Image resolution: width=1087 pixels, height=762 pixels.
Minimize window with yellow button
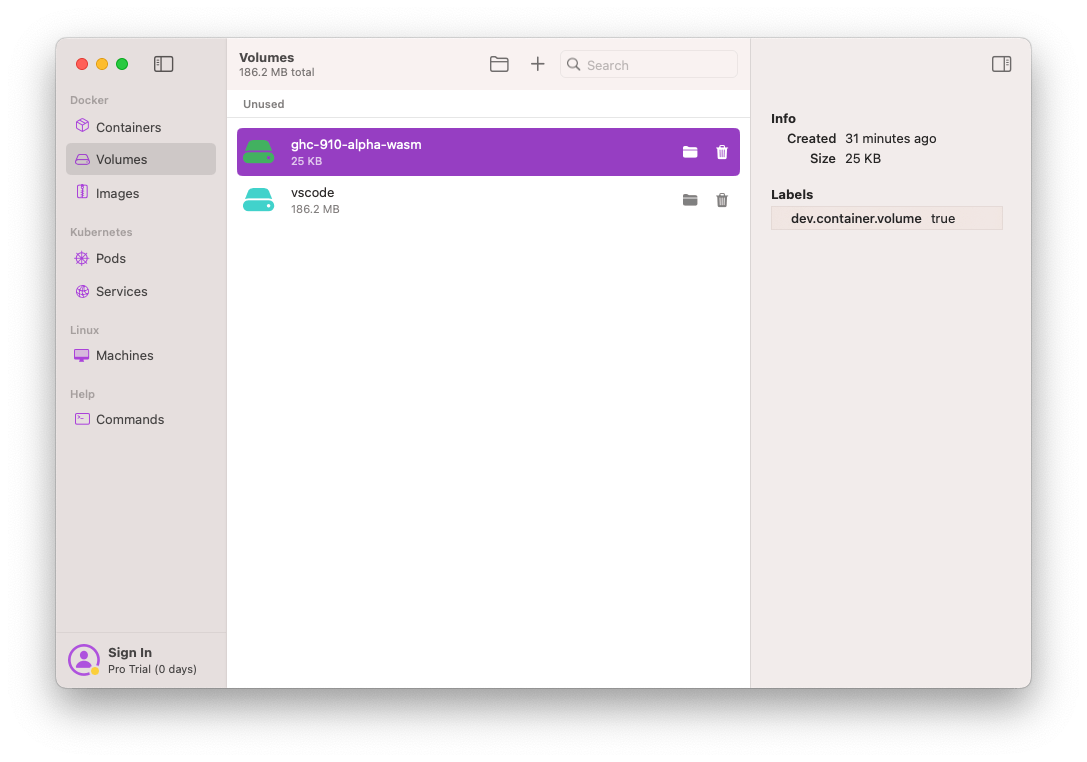[102, 64]
